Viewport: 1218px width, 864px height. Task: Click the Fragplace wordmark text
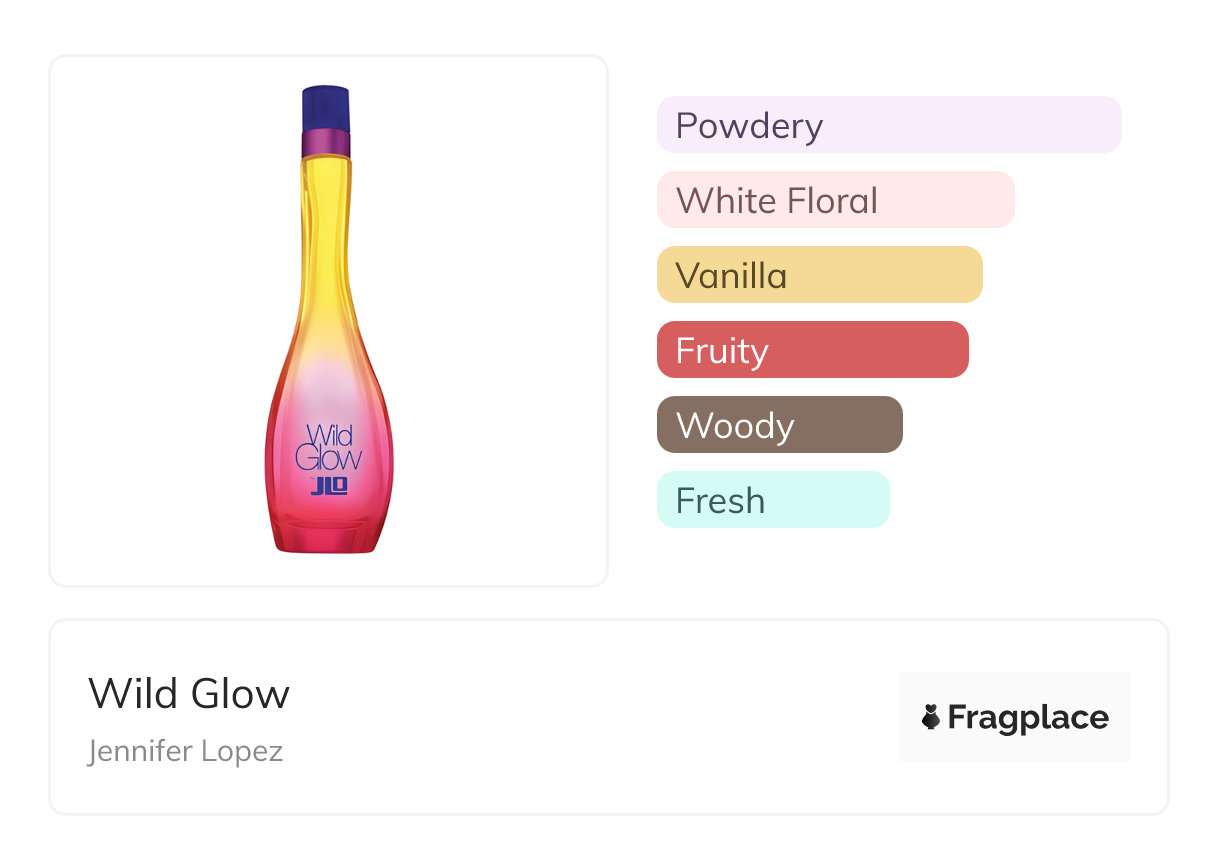(1028, 717)
